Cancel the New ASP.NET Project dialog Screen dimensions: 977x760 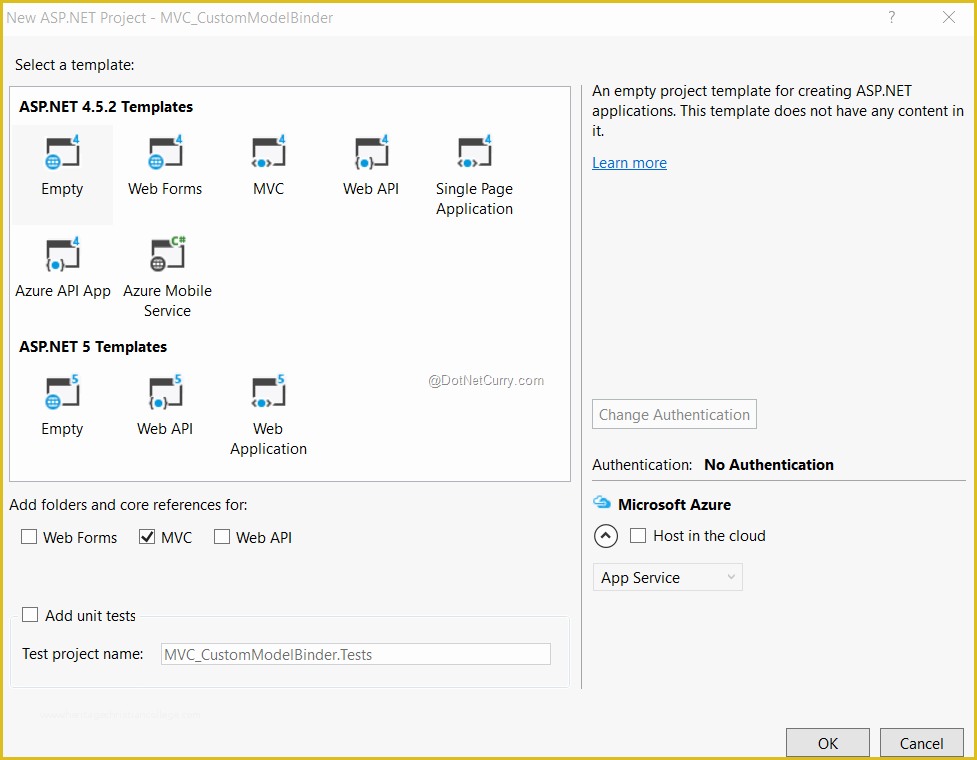pyautogui.click(x=922, y=743)
